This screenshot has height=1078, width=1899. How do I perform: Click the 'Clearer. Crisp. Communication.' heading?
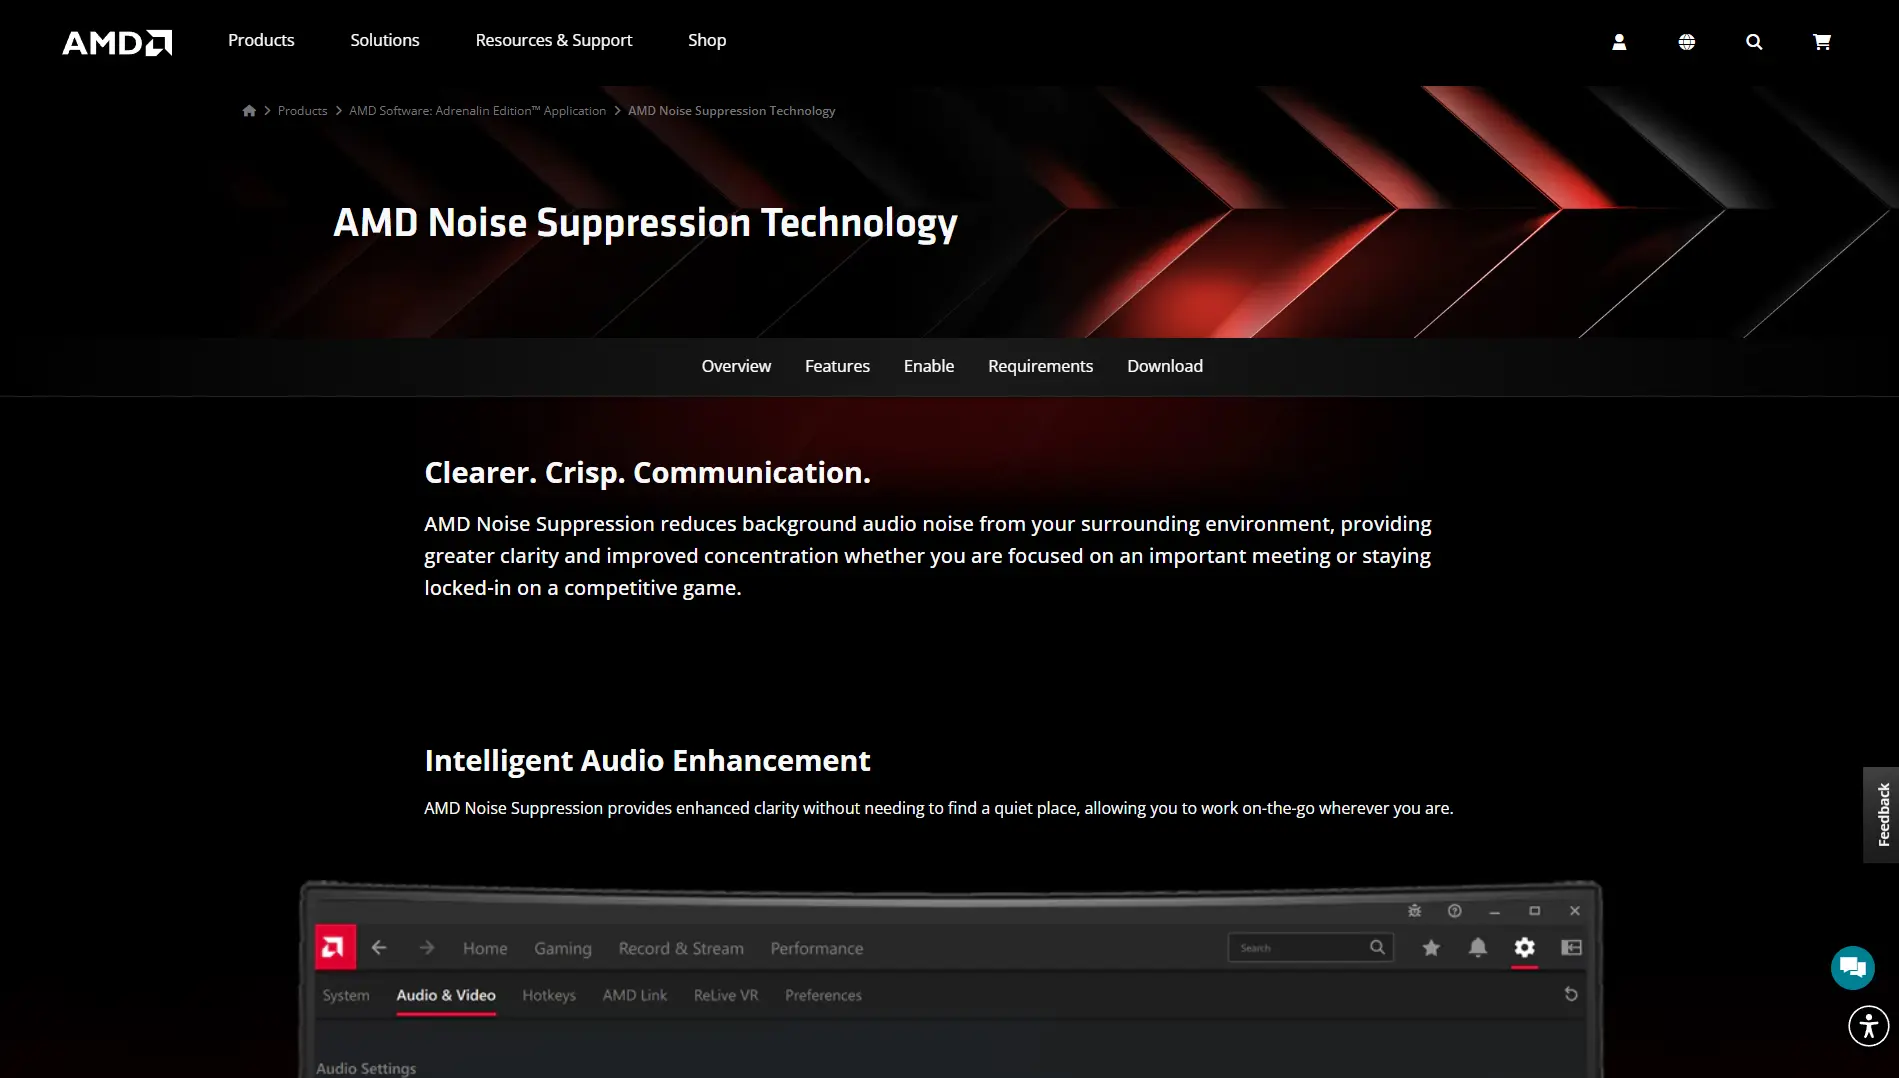pyautogui.click(x=647, y=473)
